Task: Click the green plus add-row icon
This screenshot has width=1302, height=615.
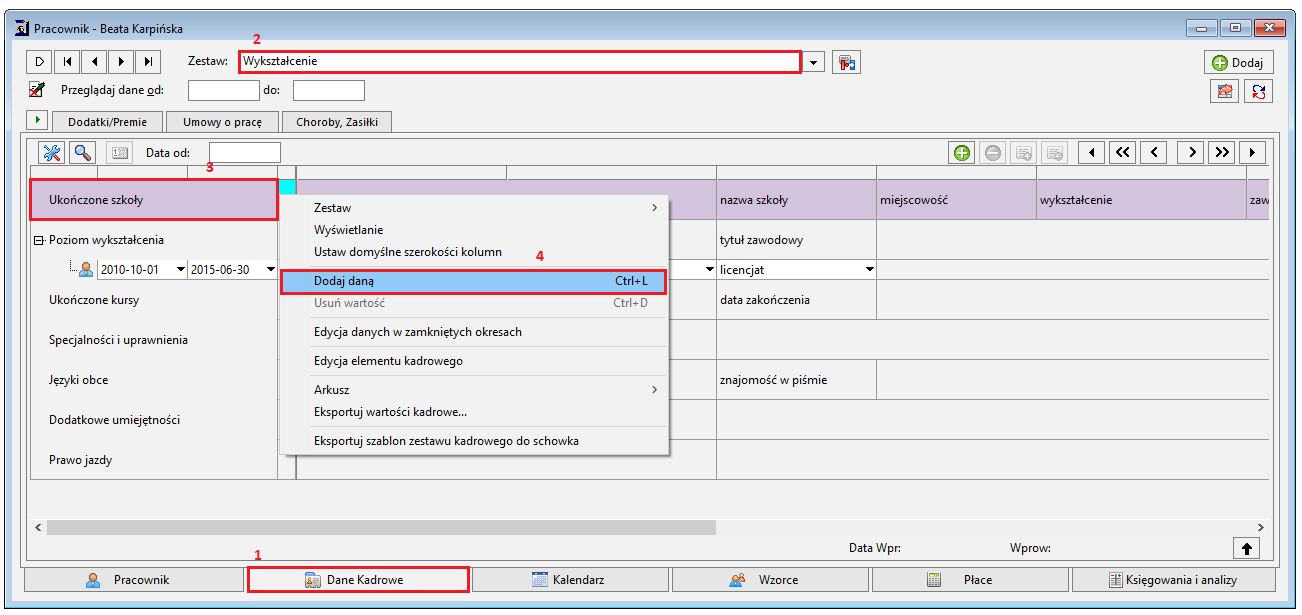Action: coord(962,153)
